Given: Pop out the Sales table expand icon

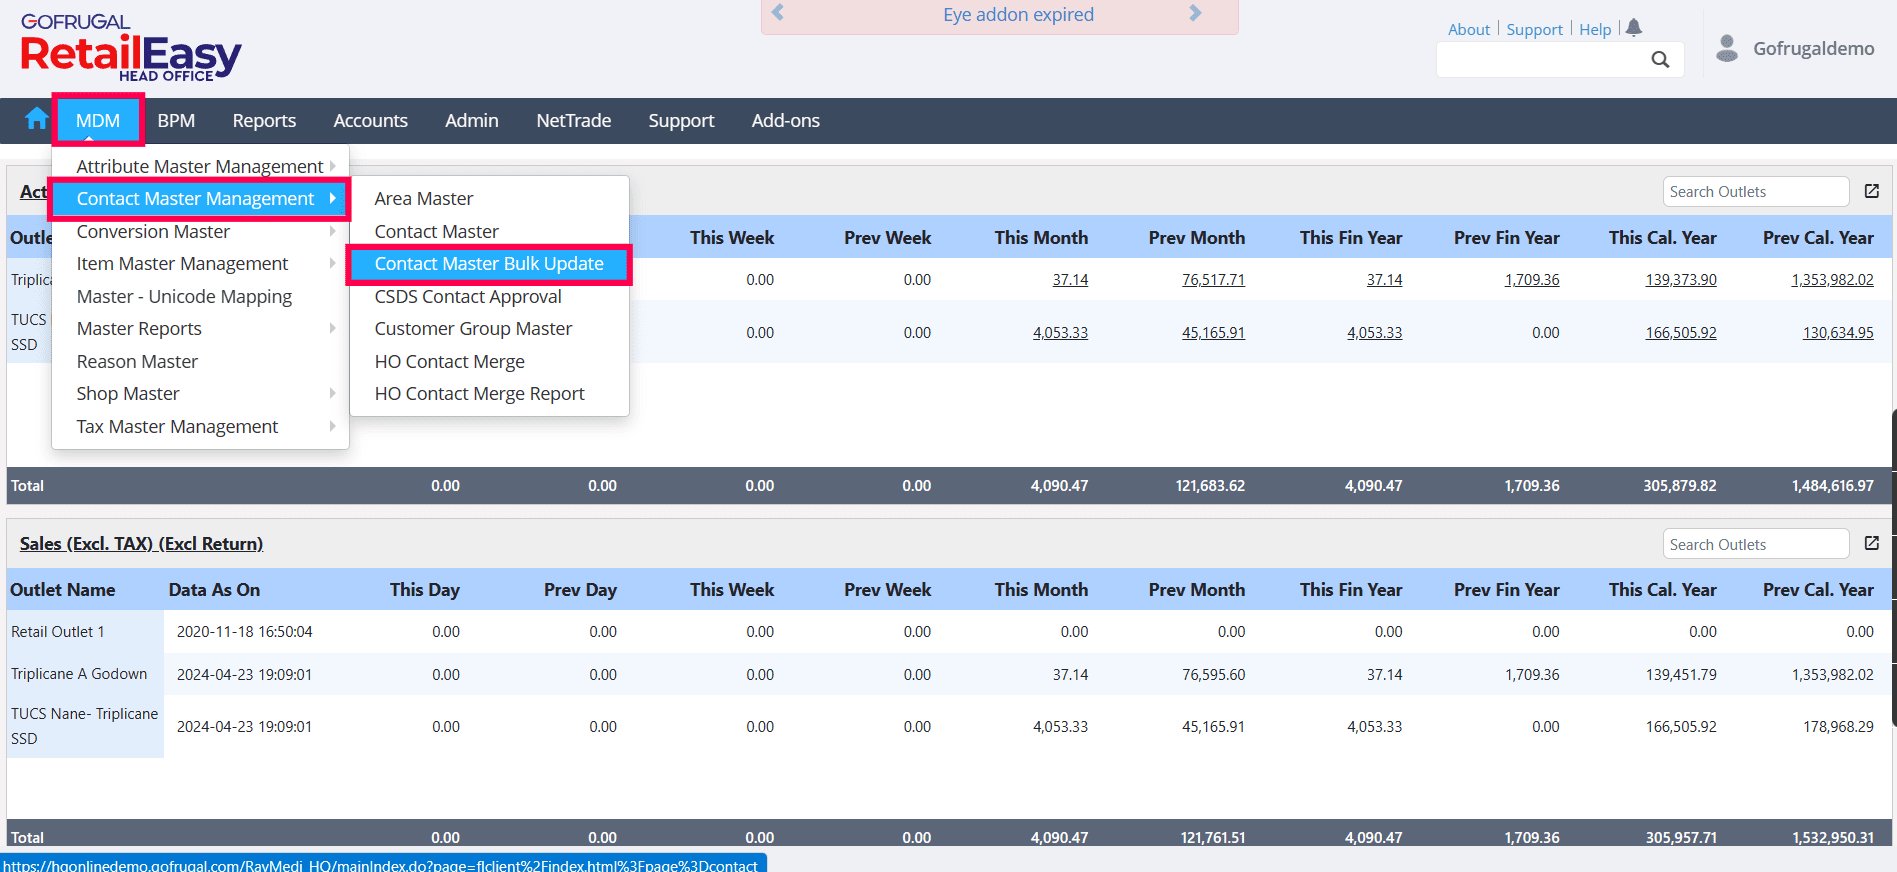Looking at the screenshot, I should tap(1872, 543).
